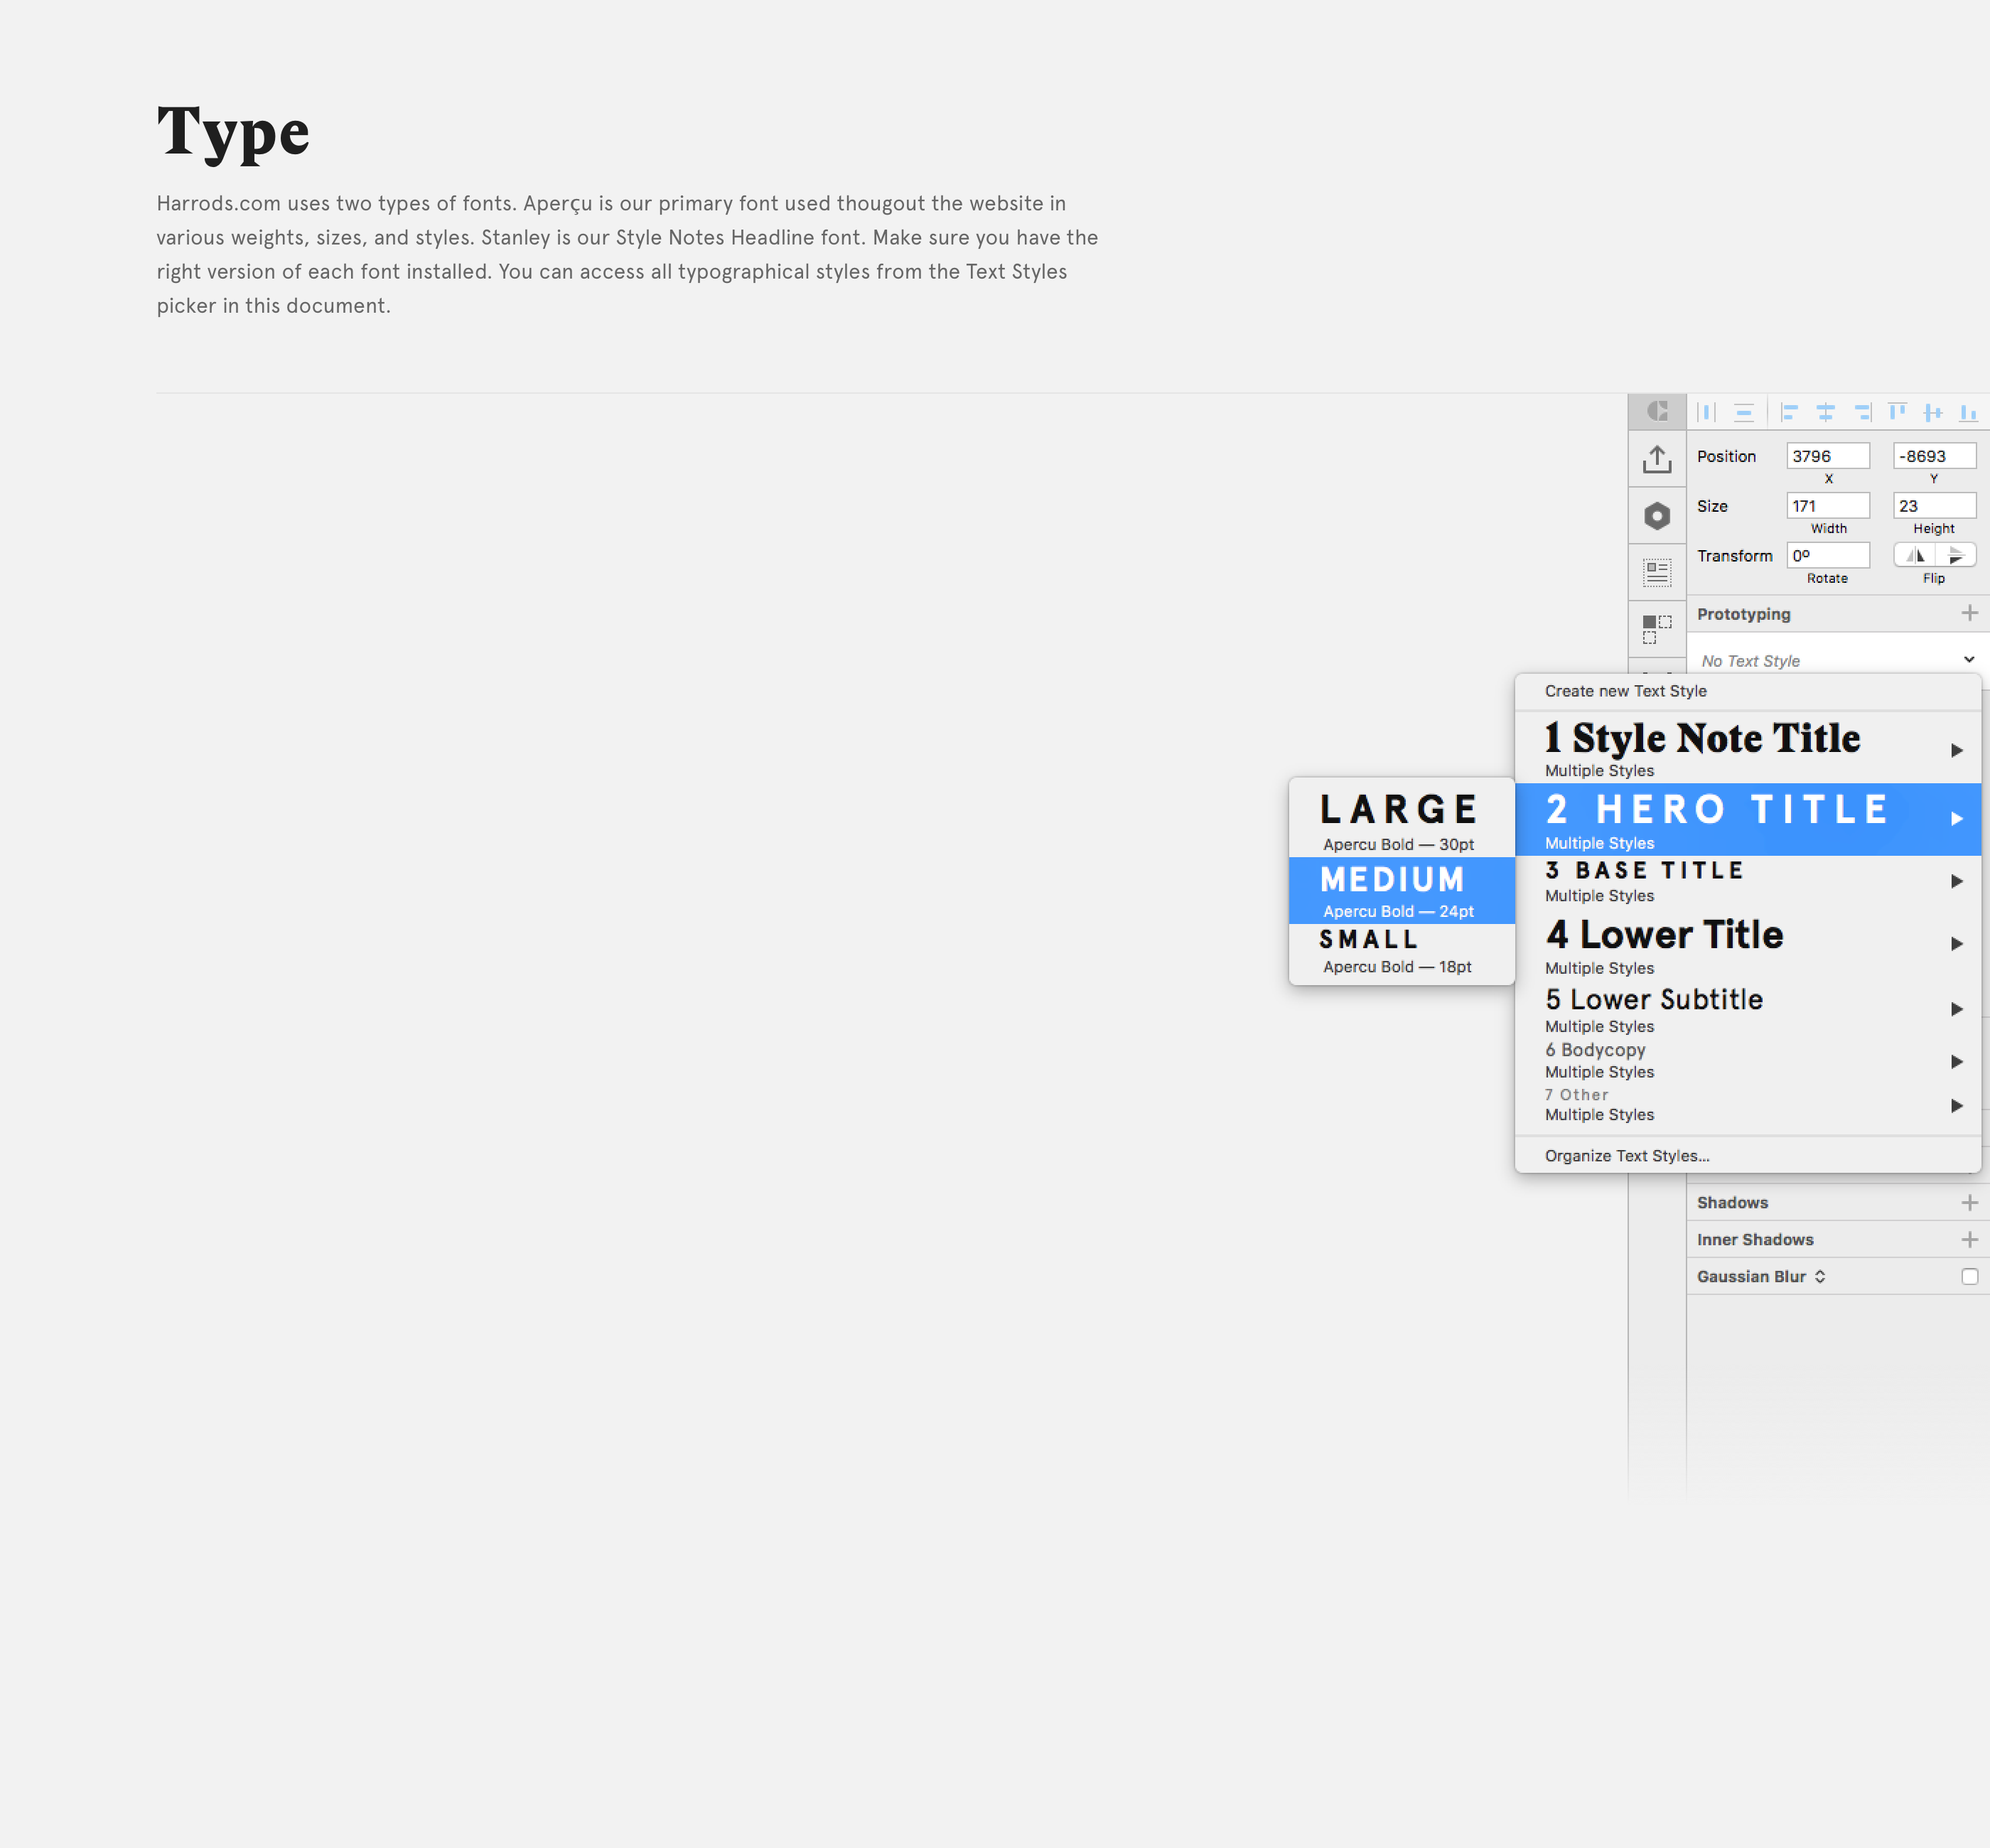Screen dimensions: 1990x1848
Task: Click the hexagon symbol icon in sidebar
Action: click(1656, 516)
